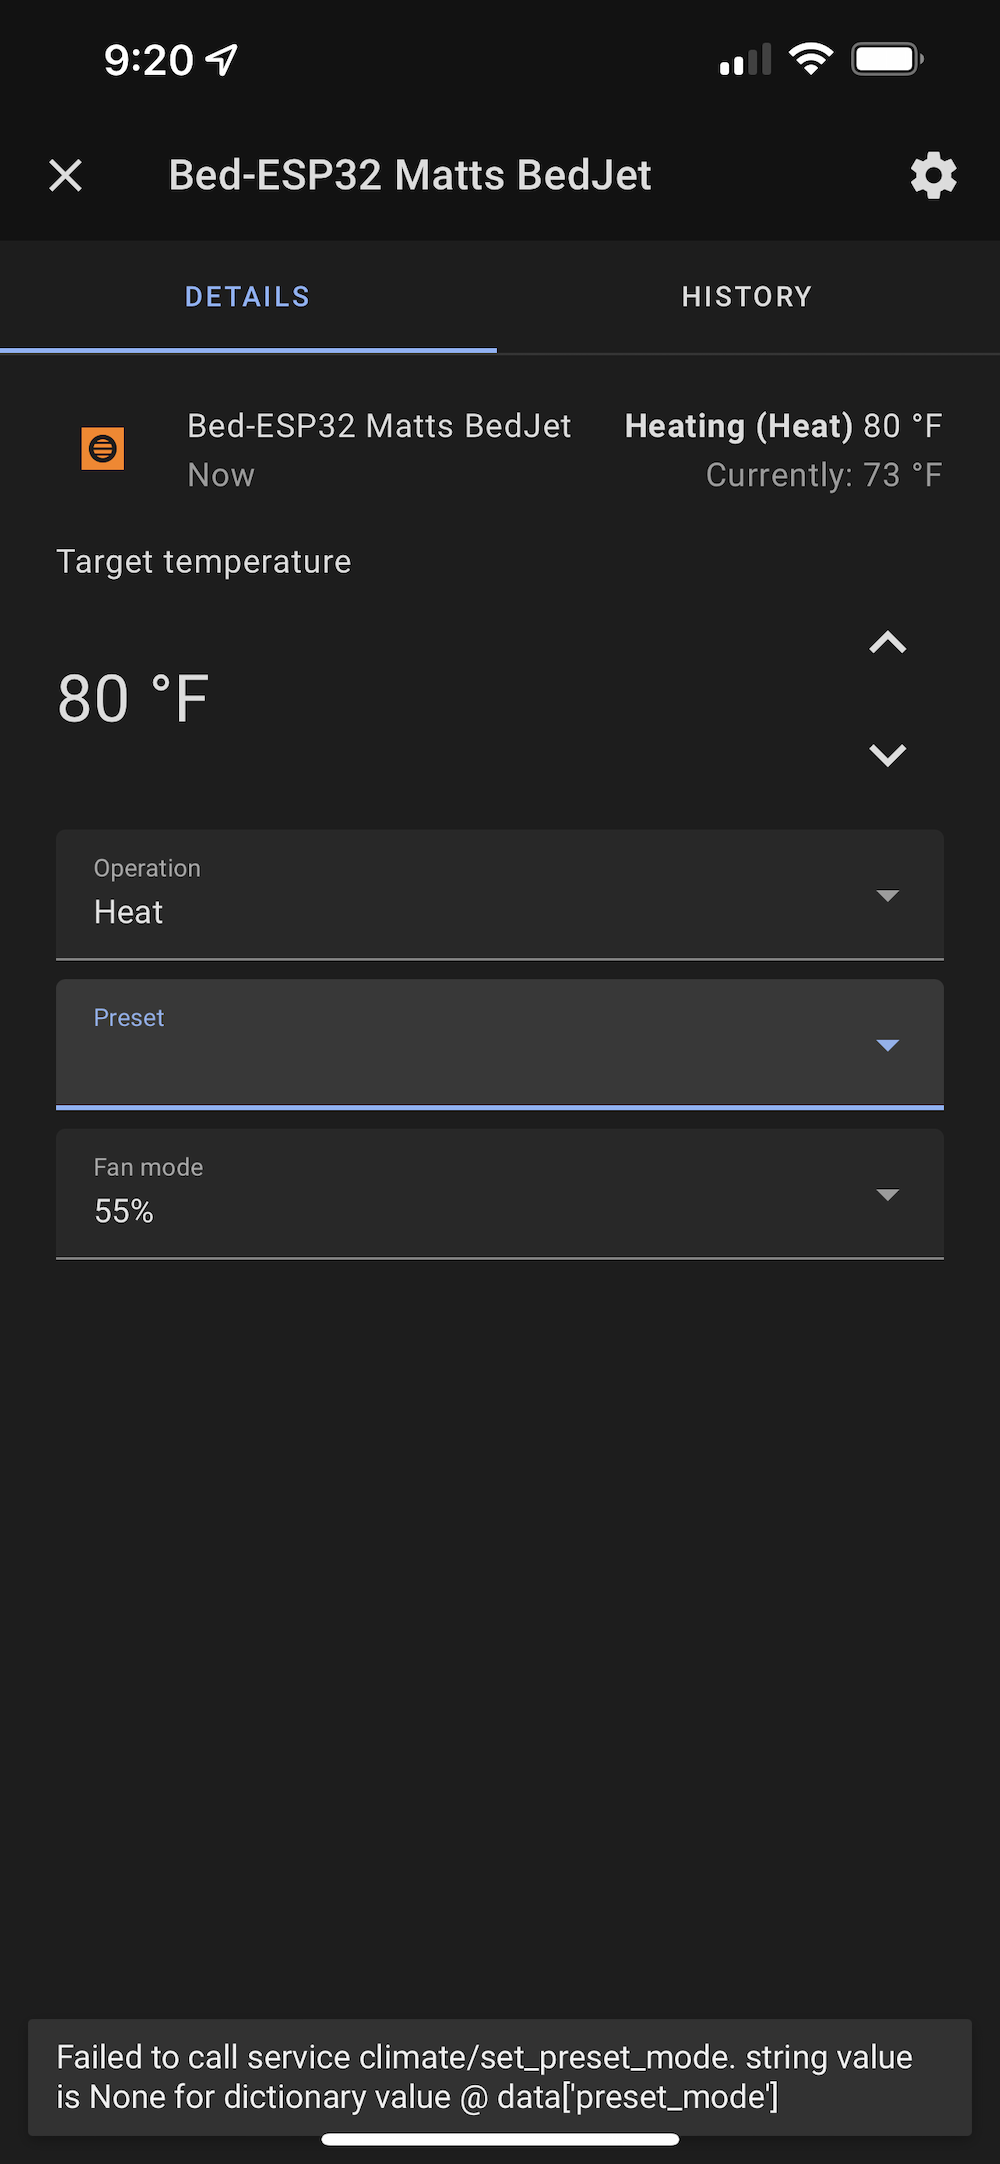Tap the 80 °F target temperature value
This screenshot has height=2164, width=1000.
pos(133,699)
